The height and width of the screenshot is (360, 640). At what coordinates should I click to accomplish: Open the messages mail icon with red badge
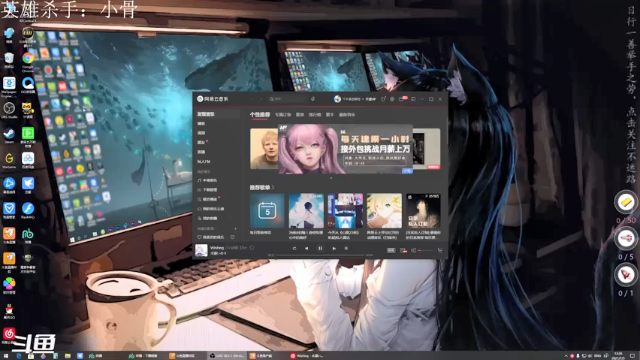tap(402, 99)
